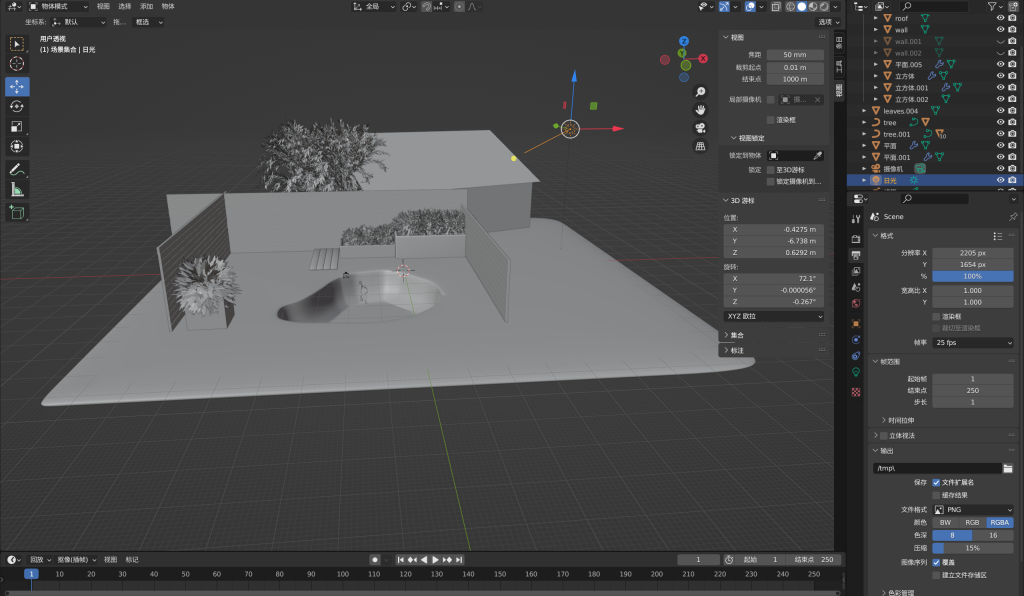This screenshot has height=596, width=1024.
Task: Expand the leaves.004 outliner item
Action: point(864,111)
